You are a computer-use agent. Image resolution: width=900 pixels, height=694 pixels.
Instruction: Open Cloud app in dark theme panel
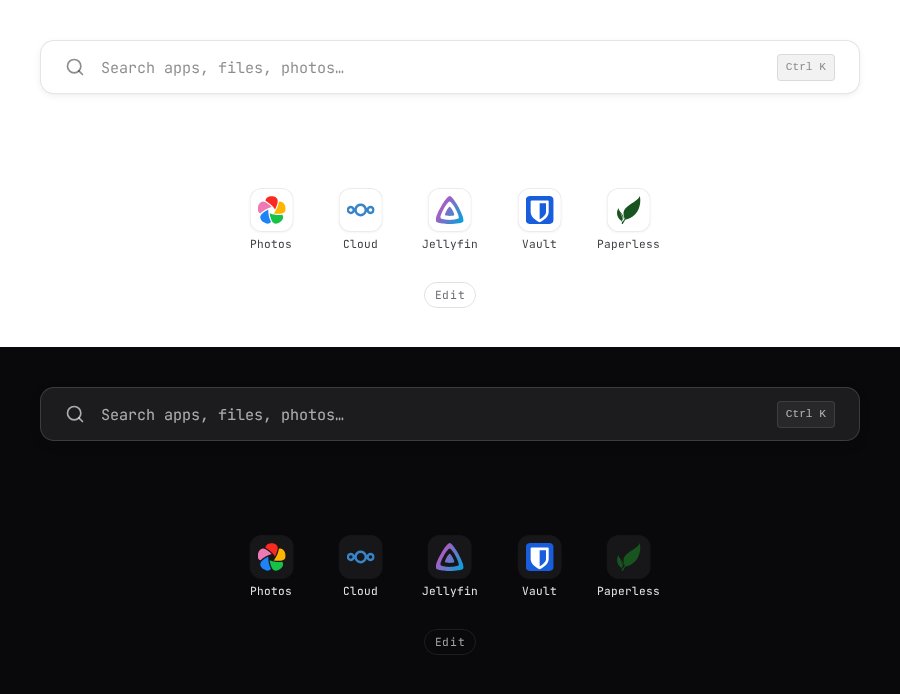pos(360,557)
